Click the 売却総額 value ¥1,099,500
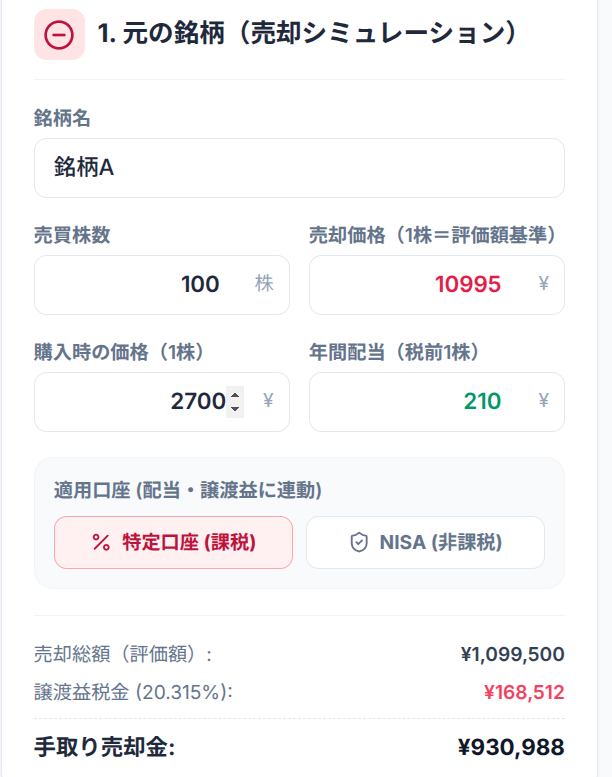The image size is (612, 777). click(x=512, y=654)
